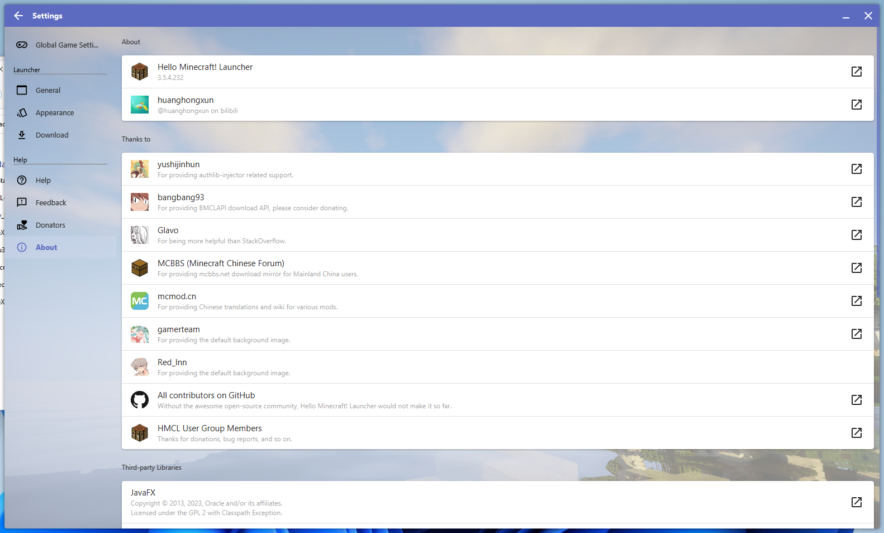Open external link for yushijinhun
This screenshot has height=533, width=884.
pos(856,169)
